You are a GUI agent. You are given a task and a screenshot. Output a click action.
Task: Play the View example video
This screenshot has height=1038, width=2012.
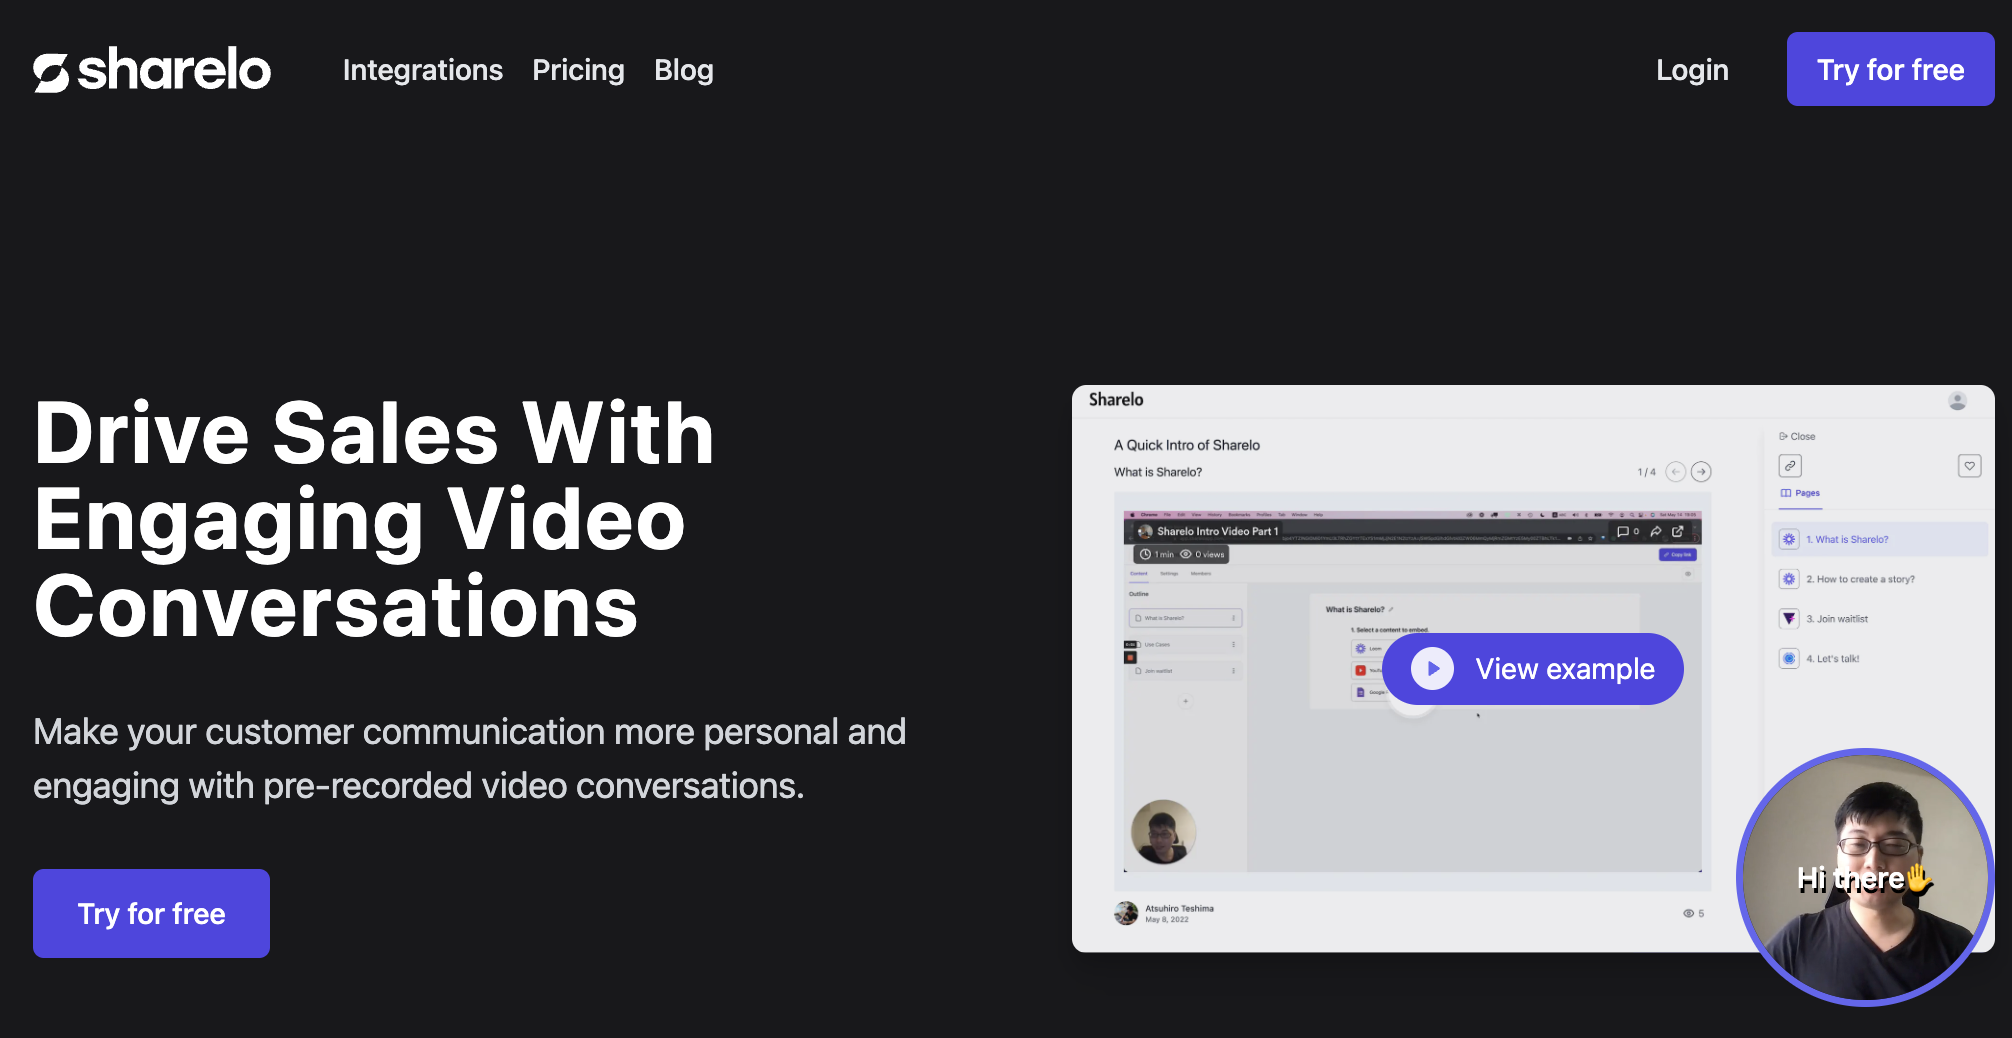point(1533,669)
